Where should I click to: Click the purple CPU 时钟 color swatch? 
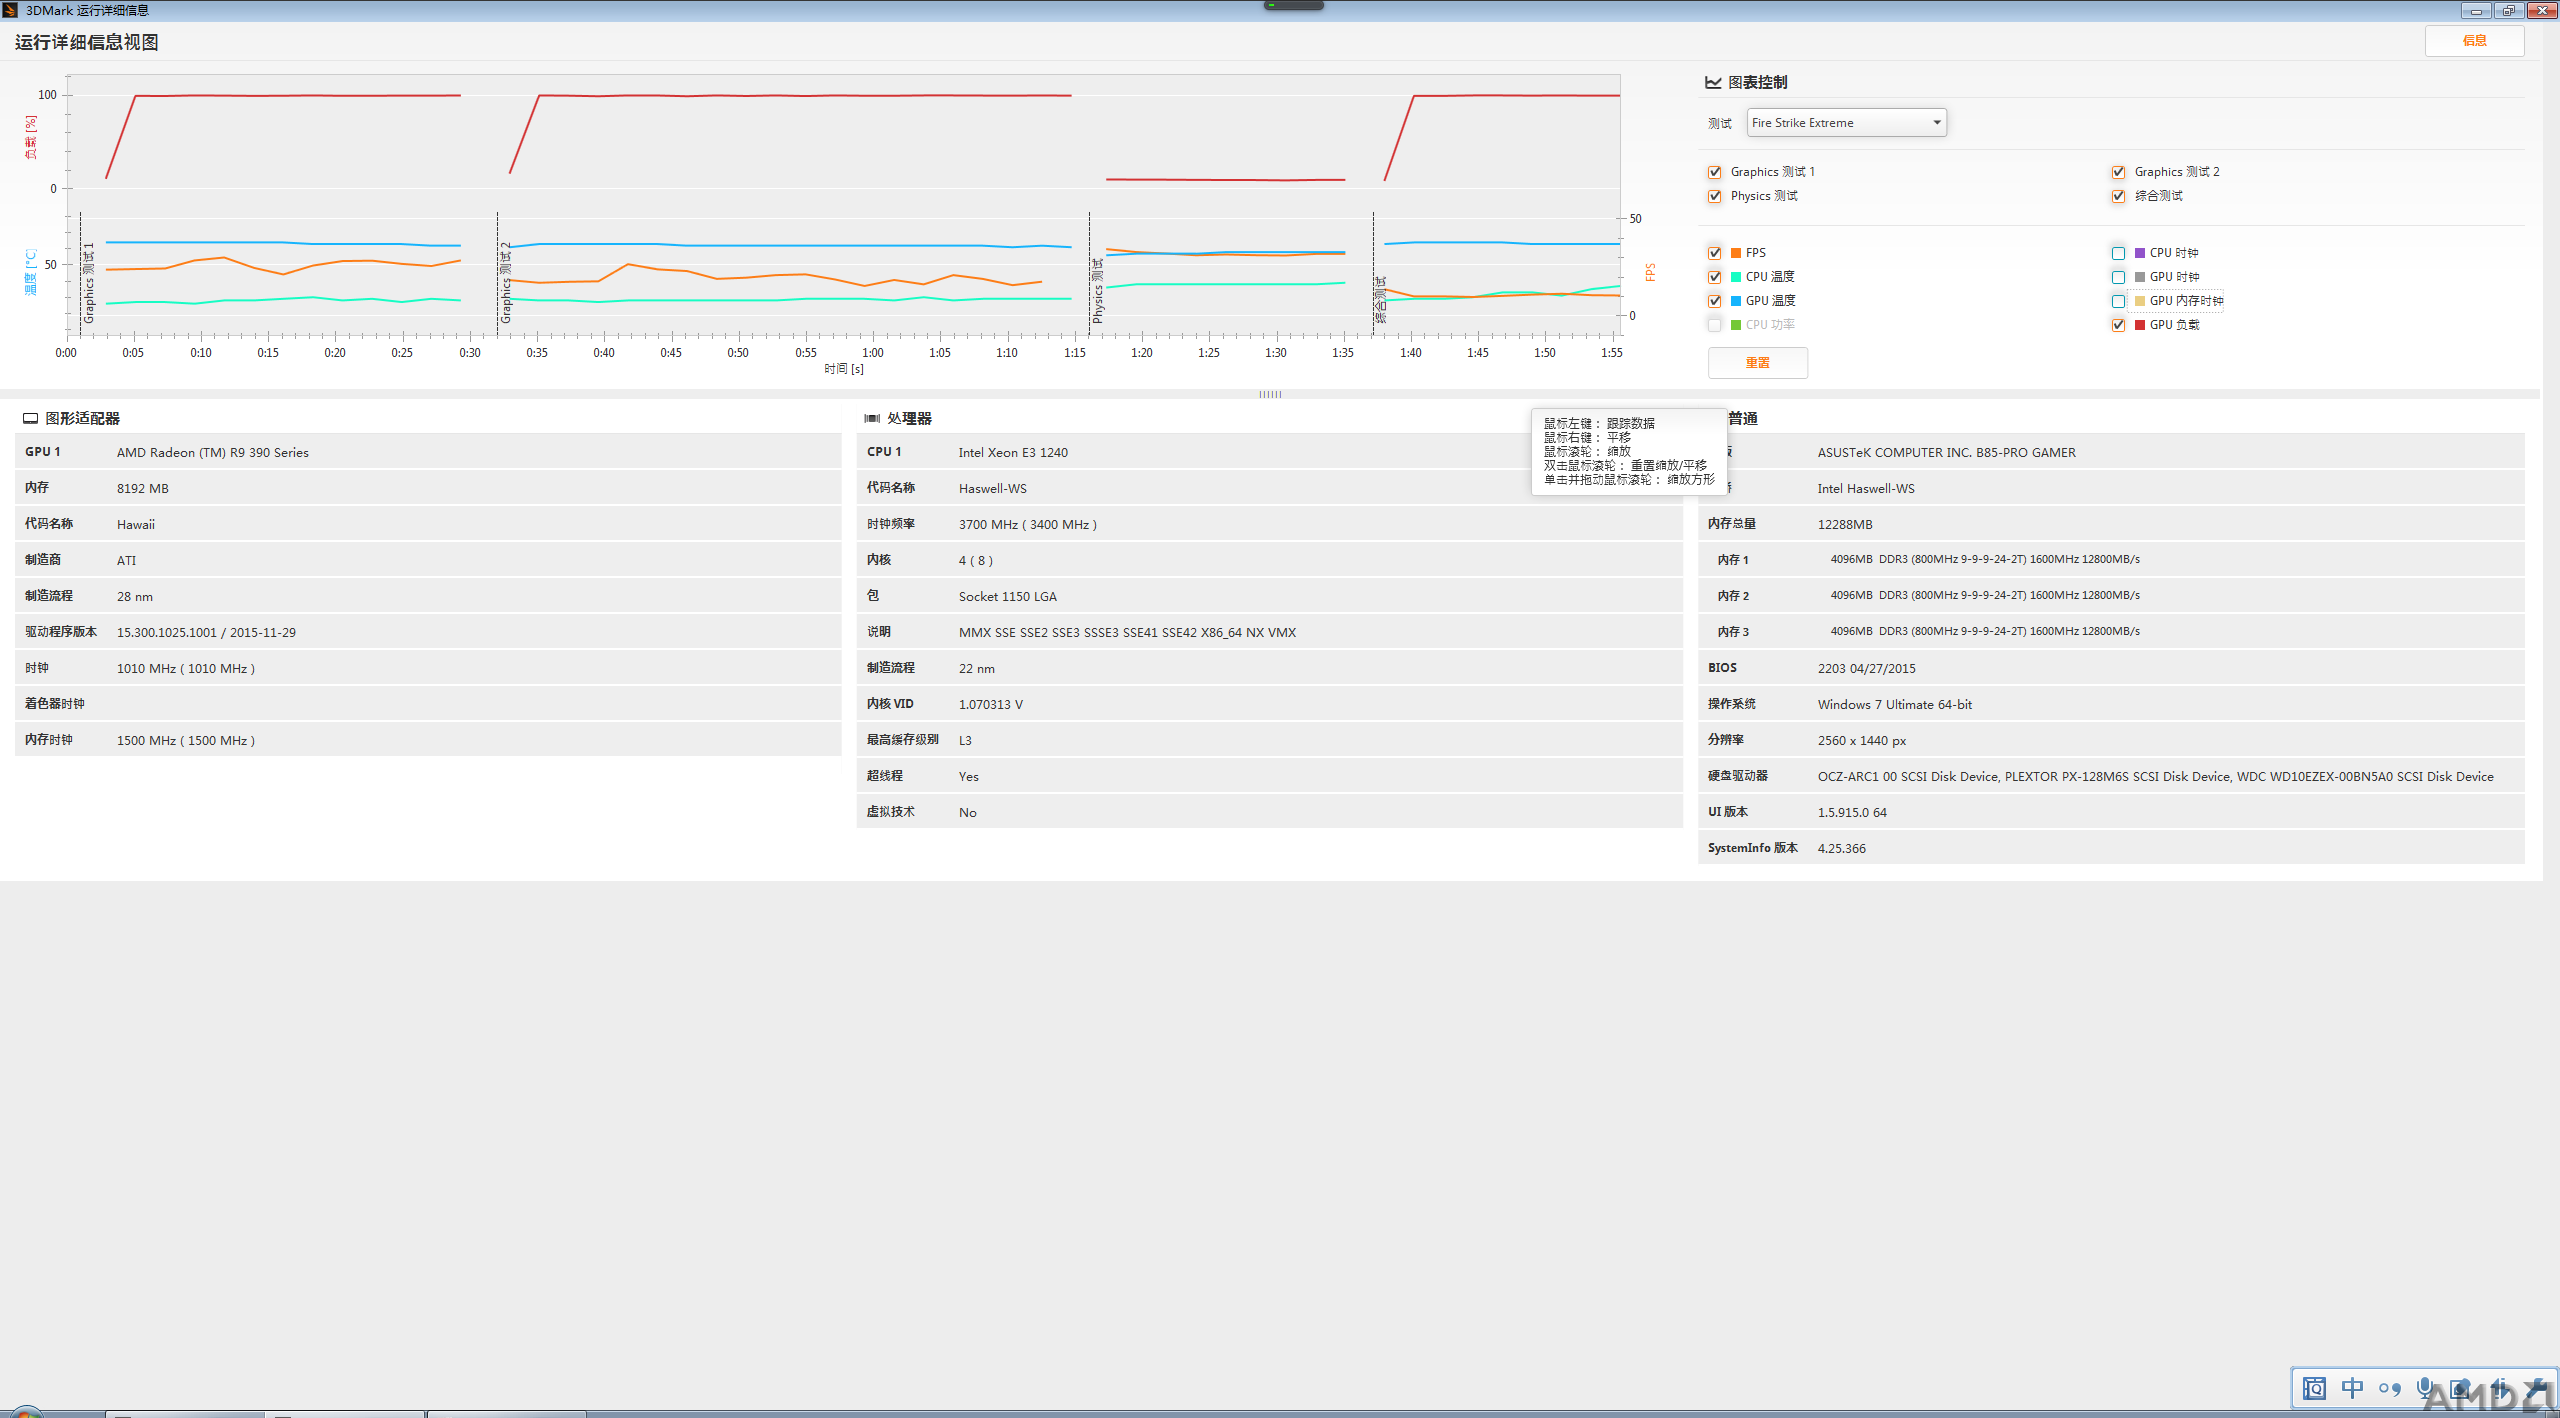point(2140,253)
